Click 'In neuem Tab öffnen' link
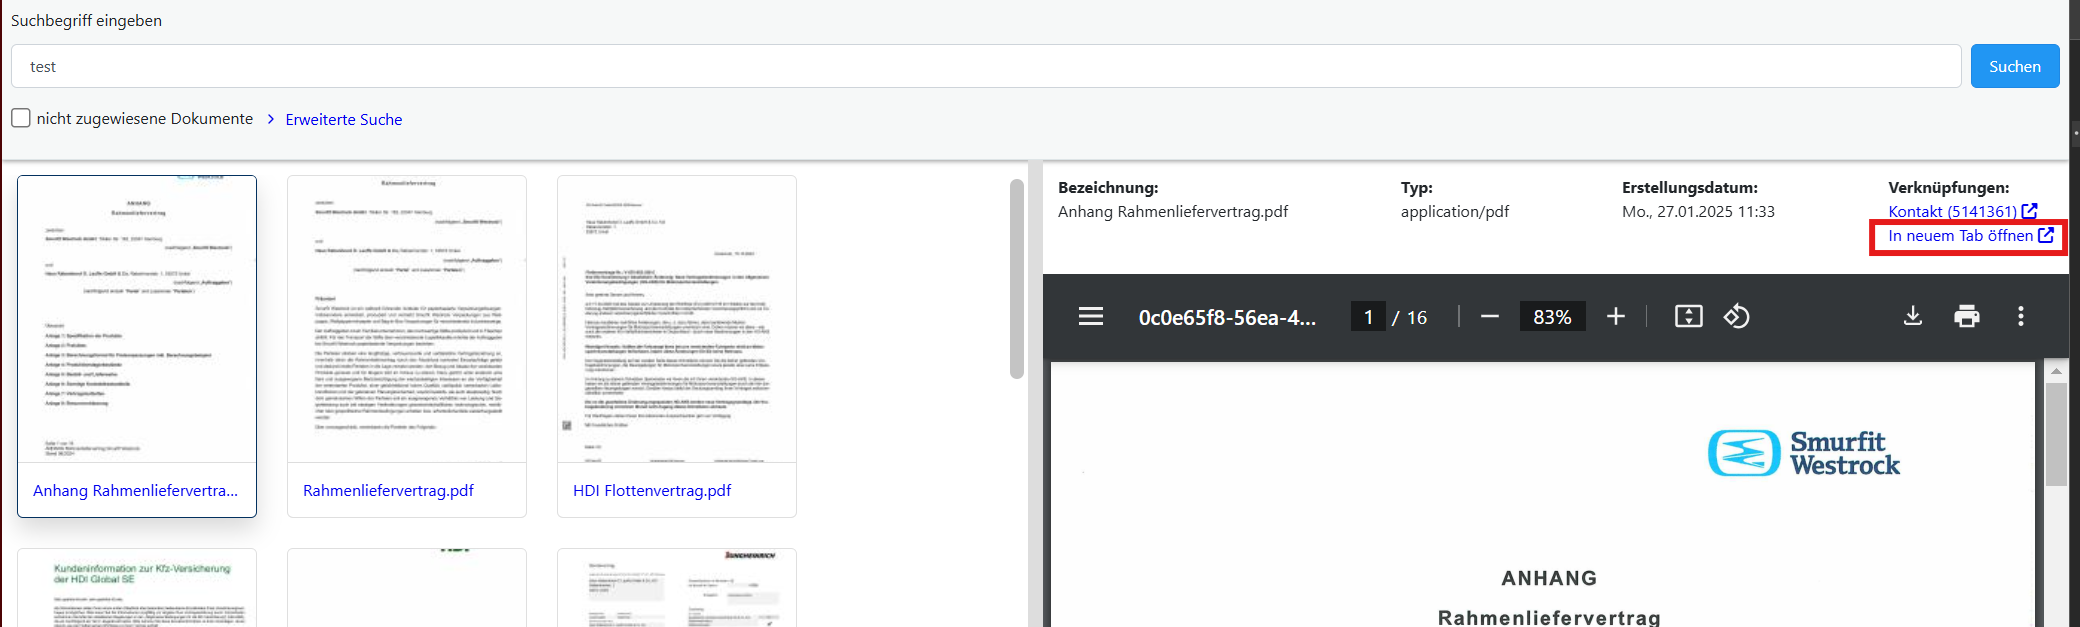Viewport: 2080px width, 627px height. (1960, 236)
